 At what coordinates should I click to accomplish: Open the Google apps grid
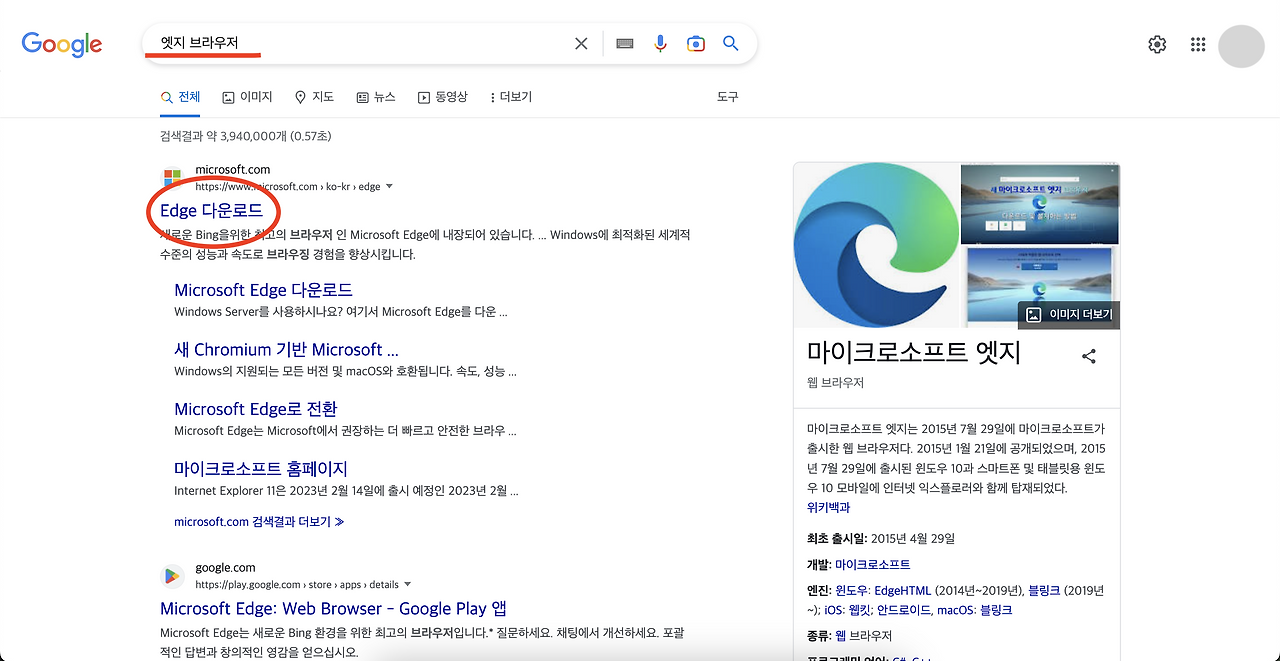tap(1197, 43)
